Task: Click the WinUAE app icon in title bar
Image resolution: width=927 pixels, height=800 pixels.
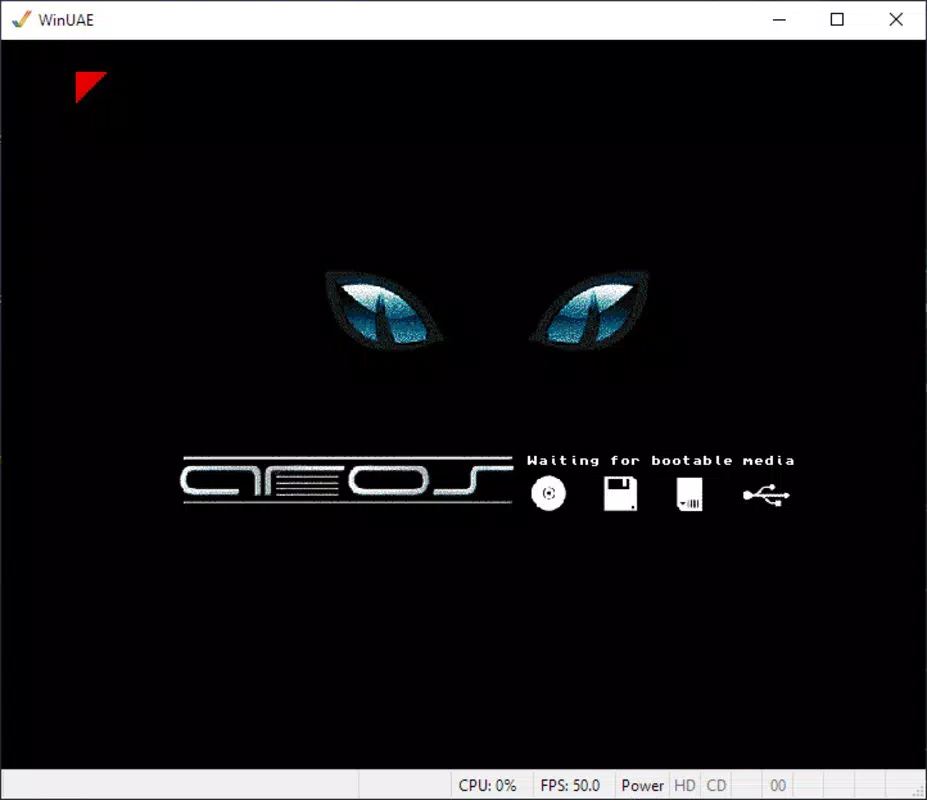Action: click(21, 20)
